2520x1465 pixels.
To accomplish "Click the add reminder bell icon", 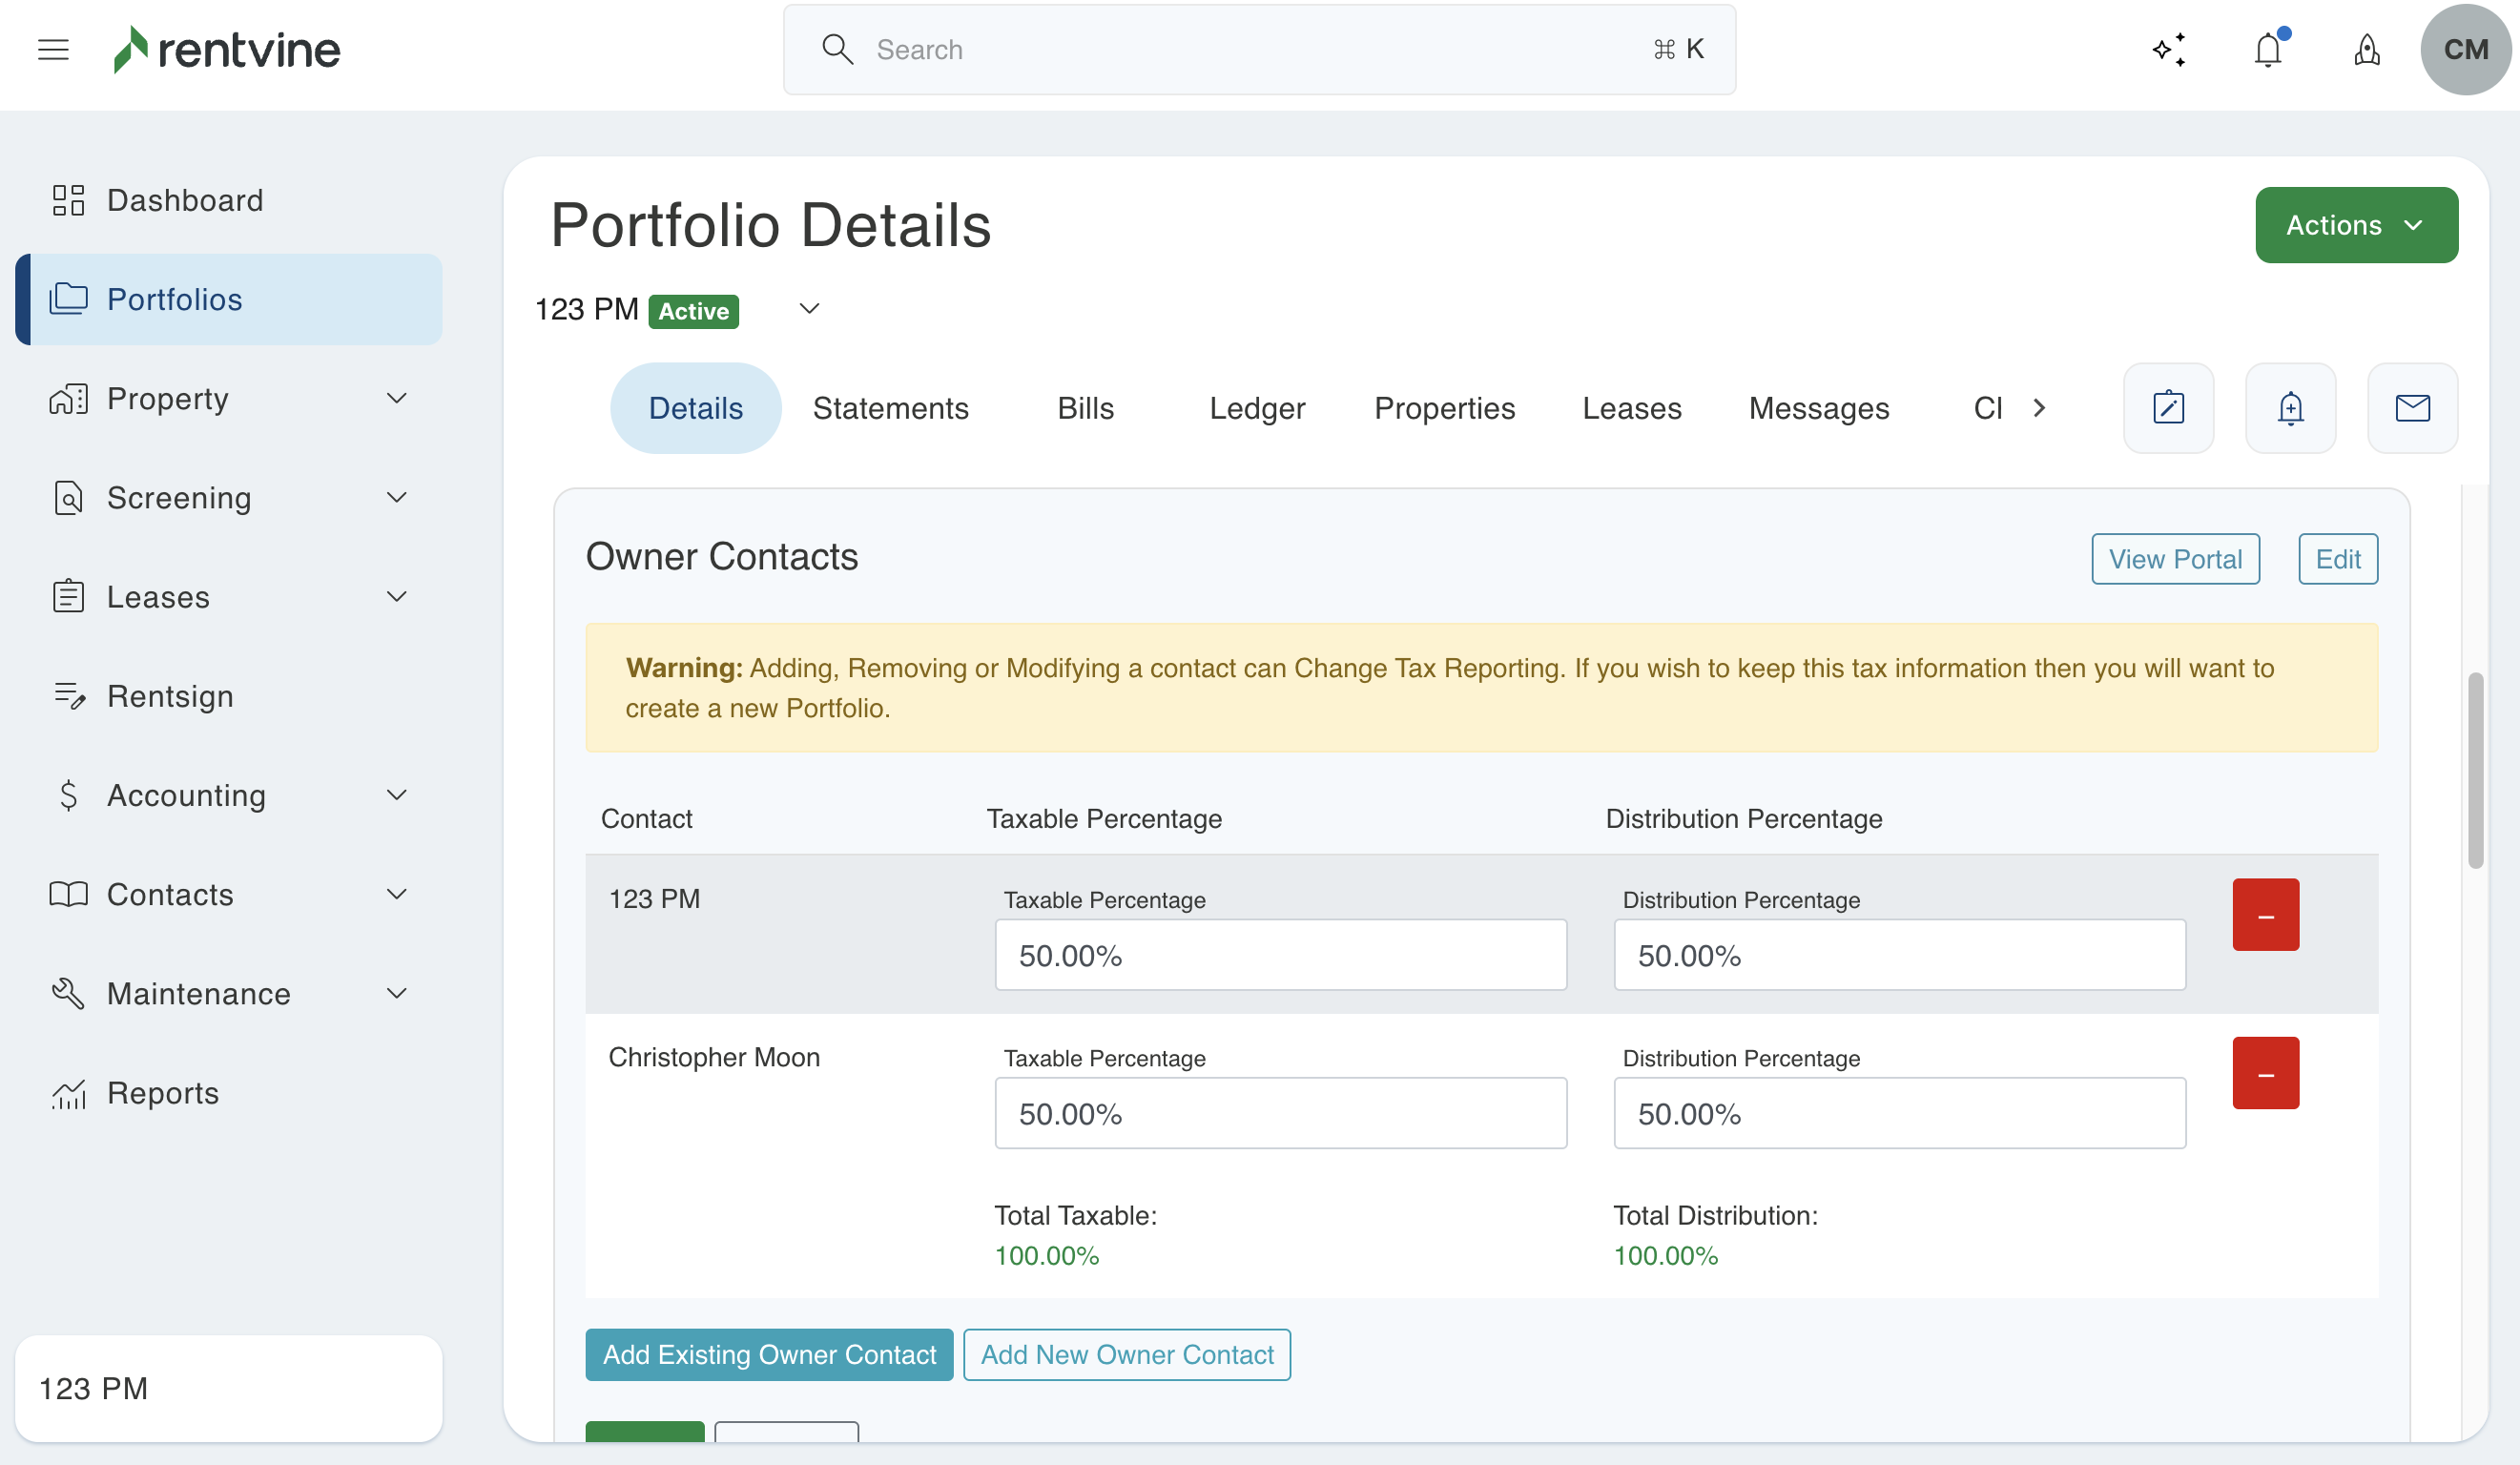I will (x=2290, y=408).
